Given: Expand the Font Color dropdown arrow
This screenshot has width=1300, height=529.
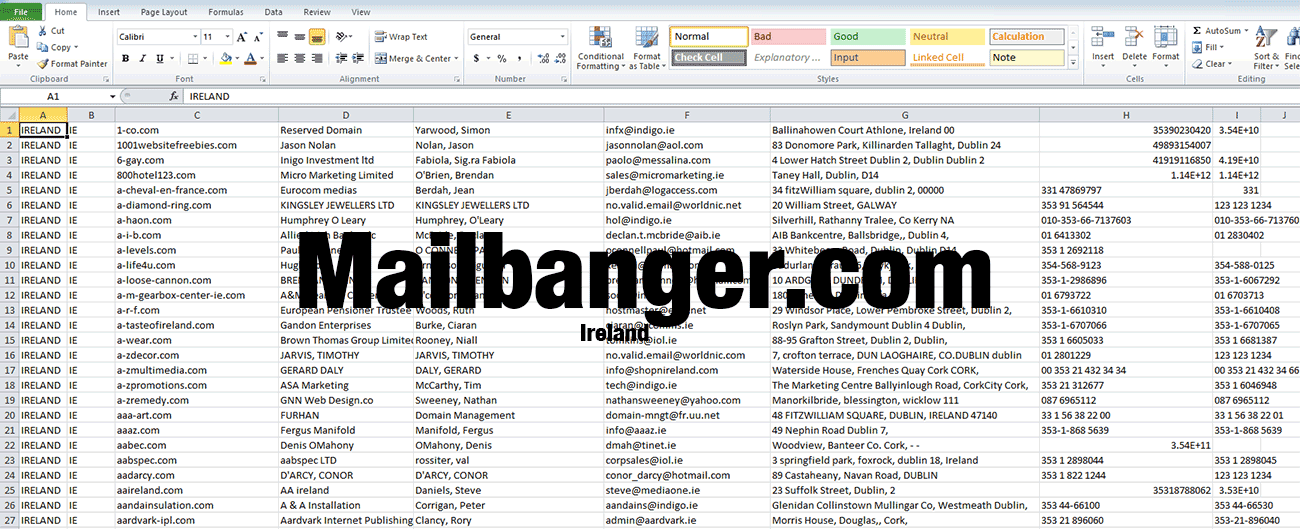Looking at the screenshot, I should (262, 59).
